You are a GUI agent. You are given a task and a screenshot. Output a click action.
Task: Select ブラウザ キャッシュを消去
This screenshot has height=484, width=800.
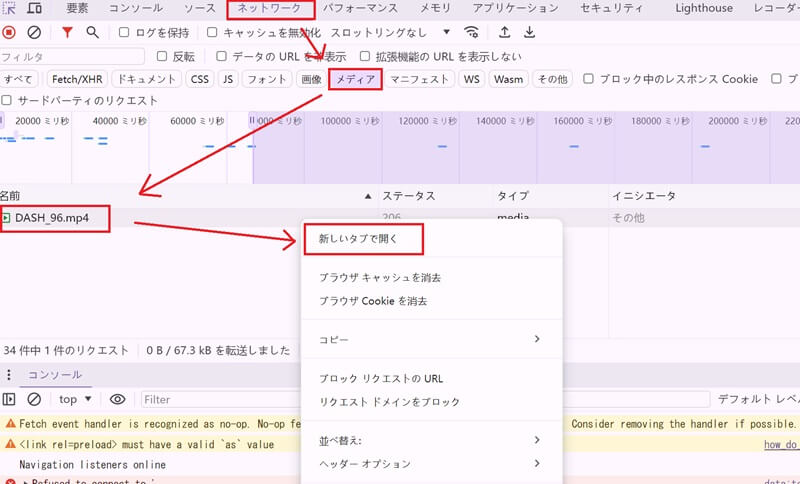coord(432,278)
